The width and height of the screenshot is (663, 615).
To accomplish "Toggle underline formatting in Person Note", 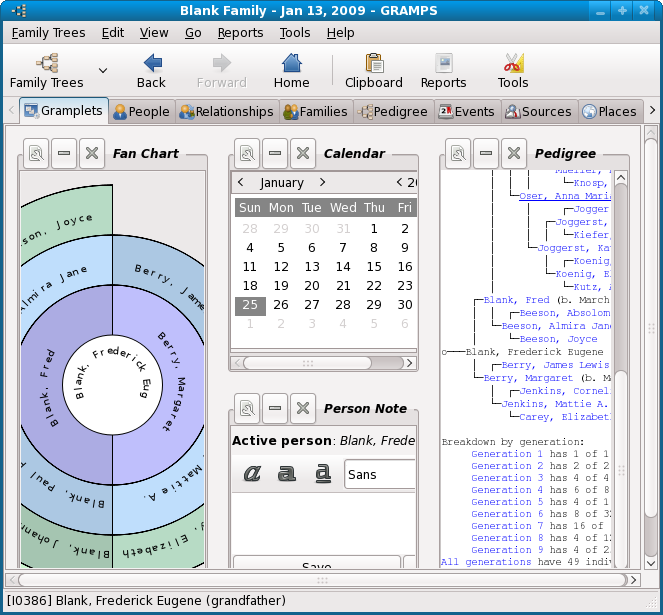I will (x=323, y=473).
